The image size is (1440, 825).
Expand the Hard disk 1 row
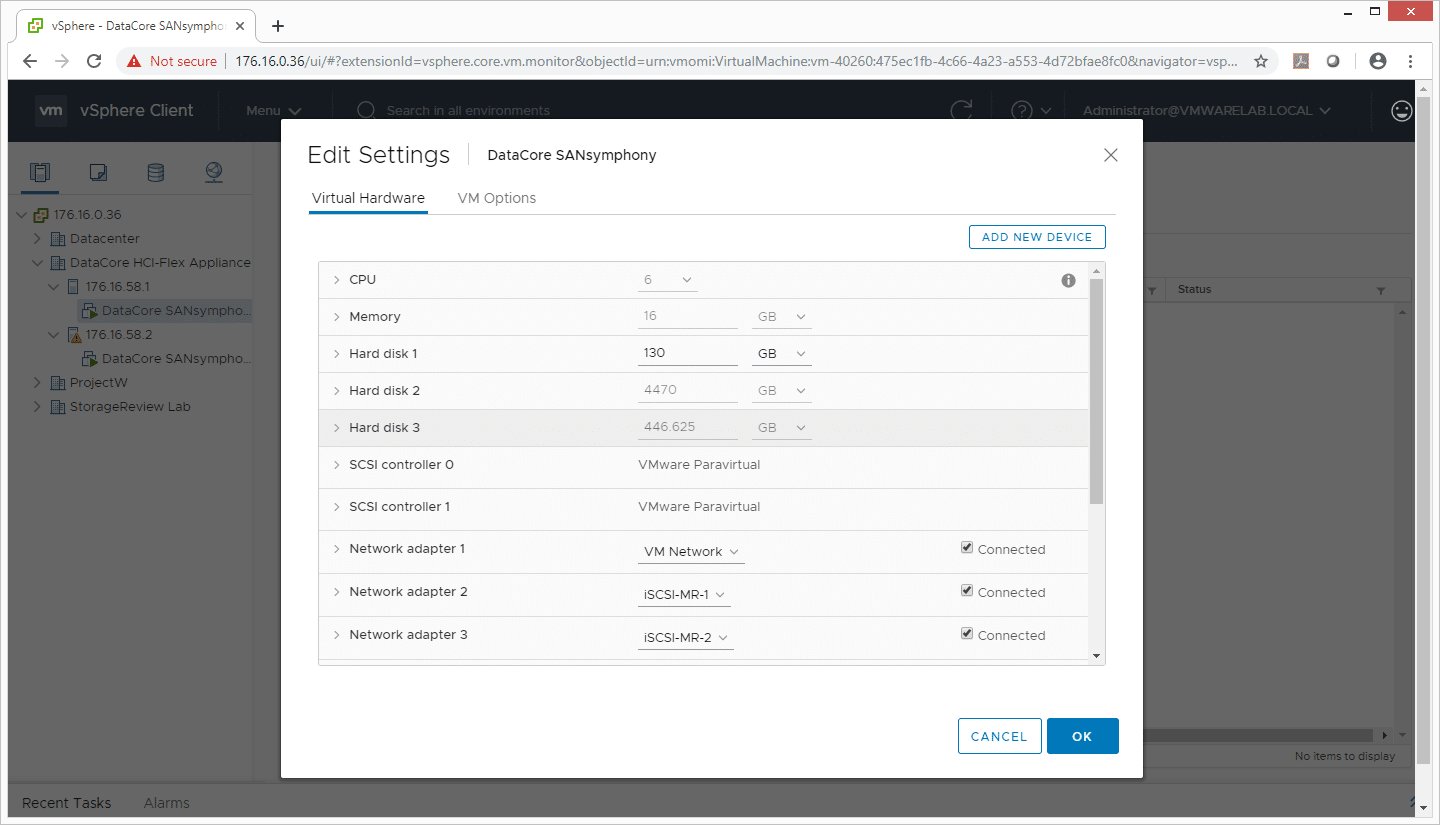[x=336, y=354]
